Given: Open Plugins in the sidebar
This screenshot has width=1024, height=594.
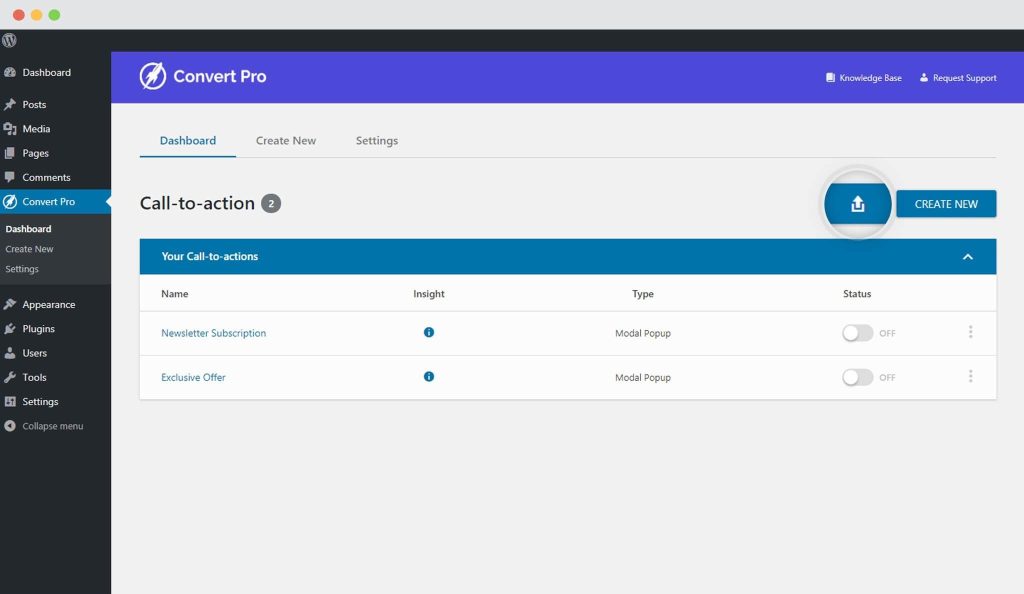Looking at the screenshot, I should click(38, 328).
